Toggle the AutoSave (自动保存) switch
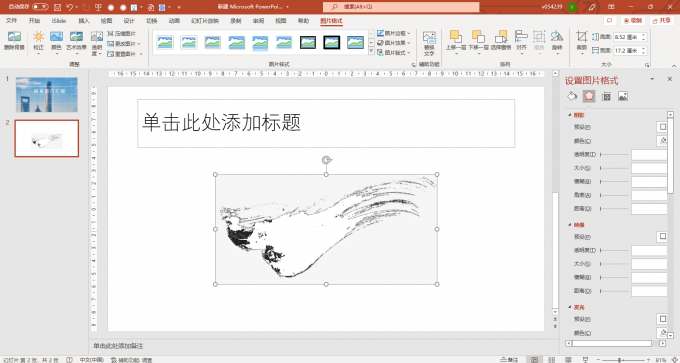This screenshot has width=680, height=363. point(40,7)
